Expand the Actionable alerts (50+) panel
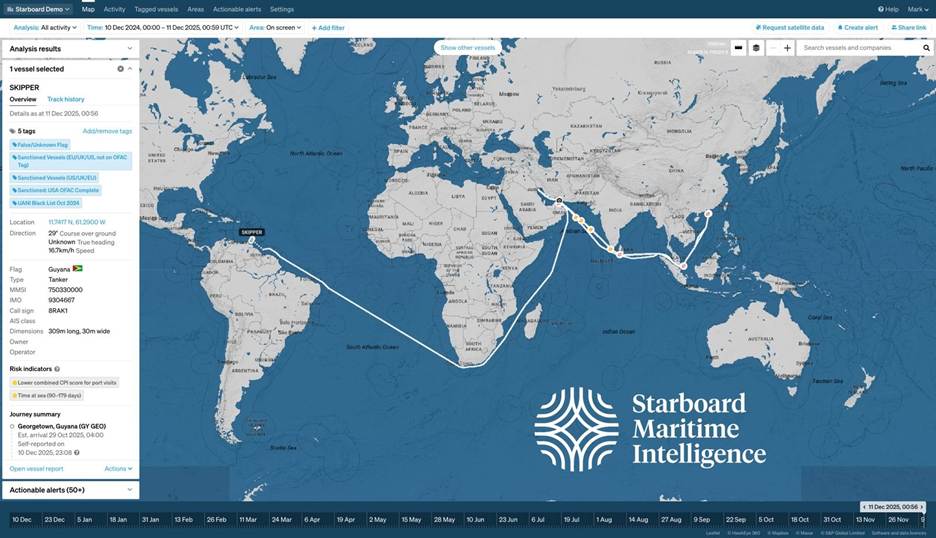Image resolution: width=936 pixels, height=538 pixels. (70, 490)
